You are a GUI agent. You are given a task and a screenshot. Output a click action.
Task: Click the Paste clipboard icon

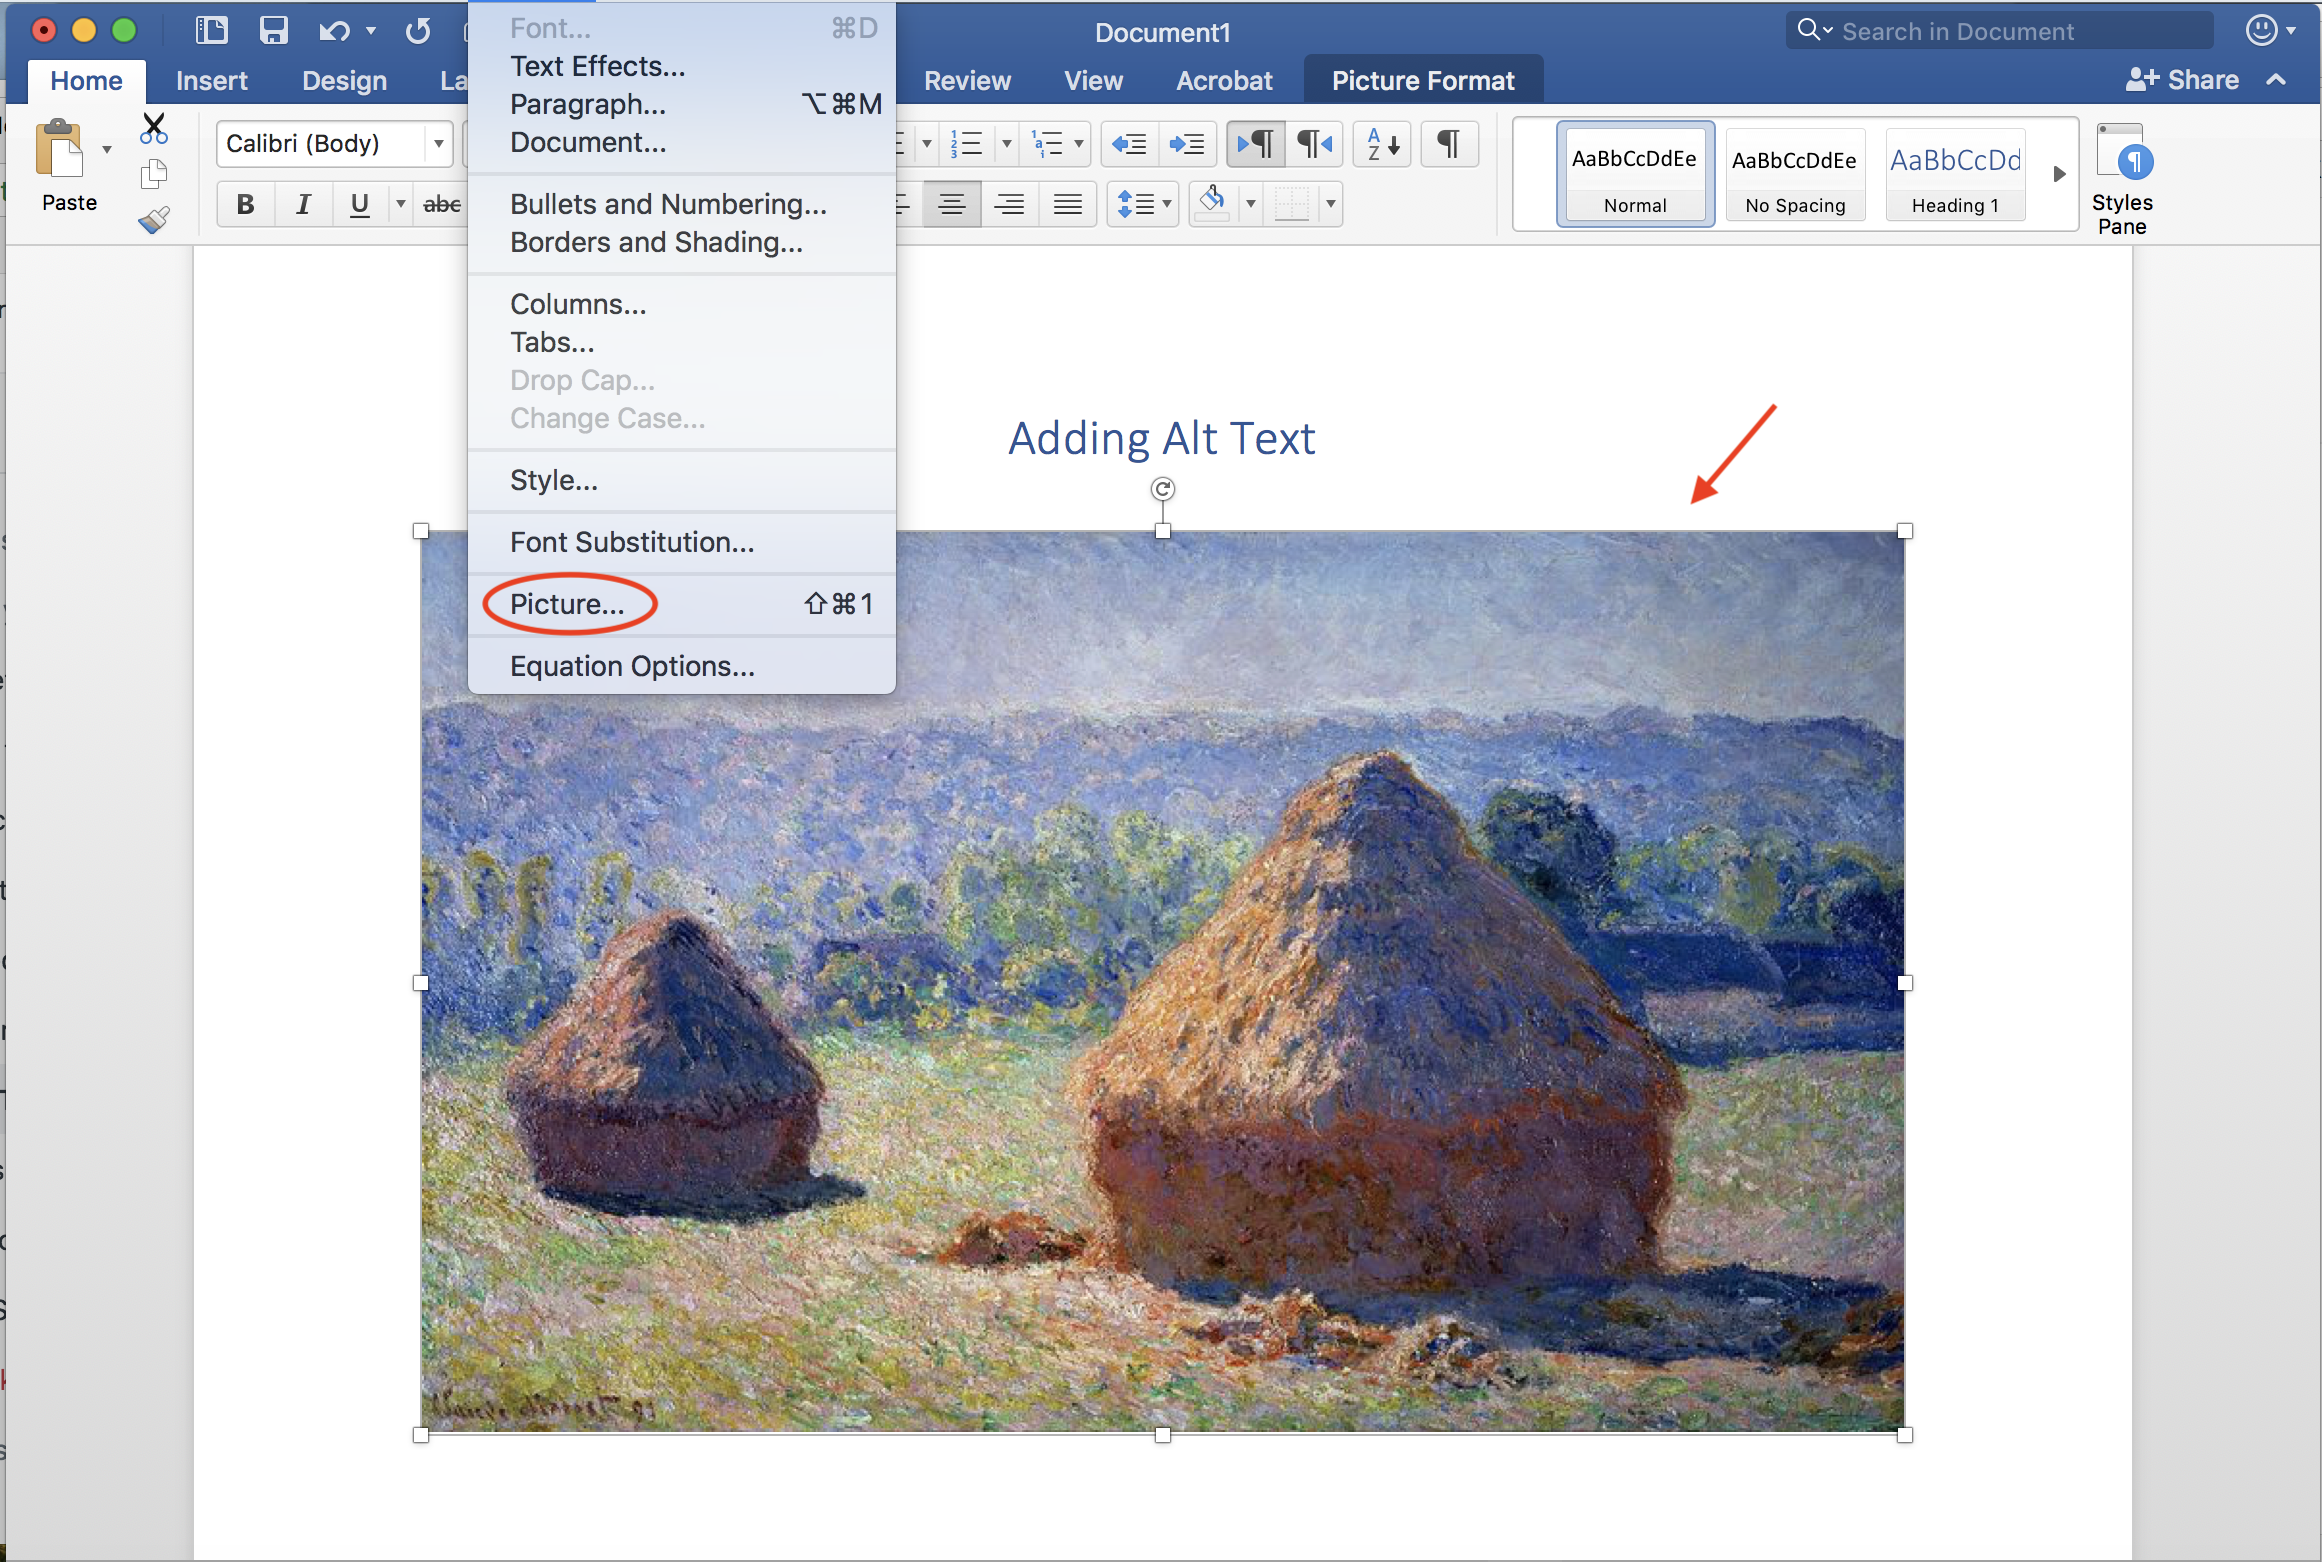point(60,150)
